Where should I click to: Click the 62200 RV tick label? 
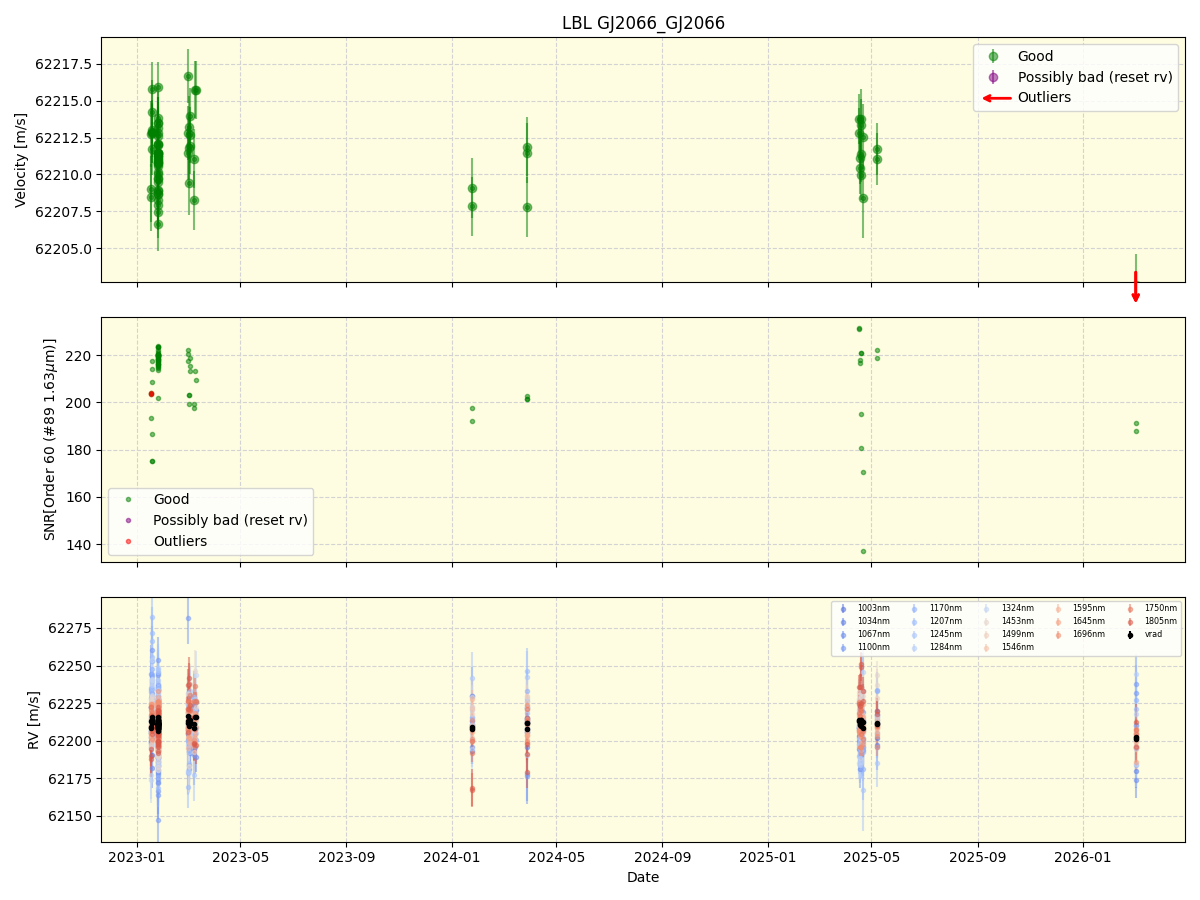pyautogui.click(x=71, y=741)
